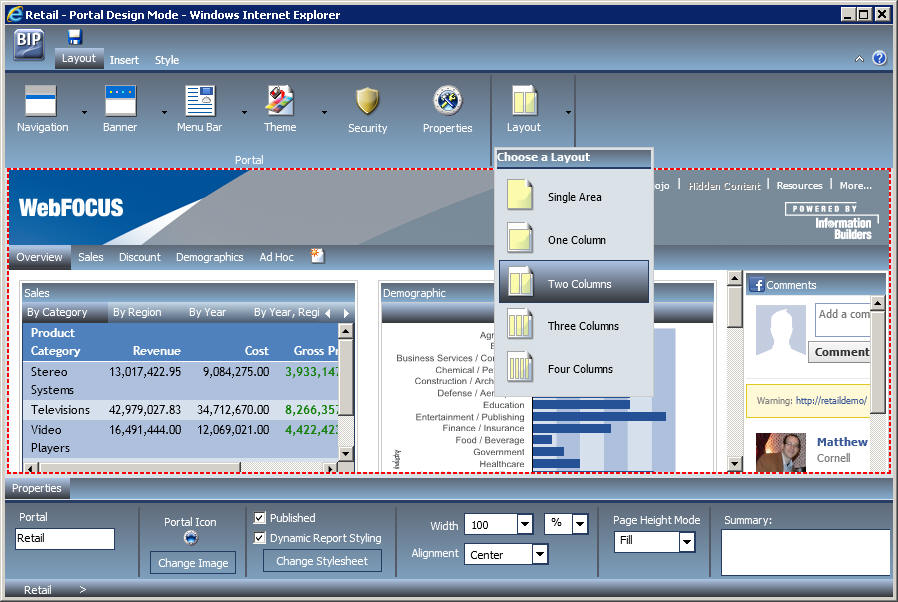Expand the Banner dropdown arrow
The height and width of the screenshot is (602, 898).
pos(164,112)
